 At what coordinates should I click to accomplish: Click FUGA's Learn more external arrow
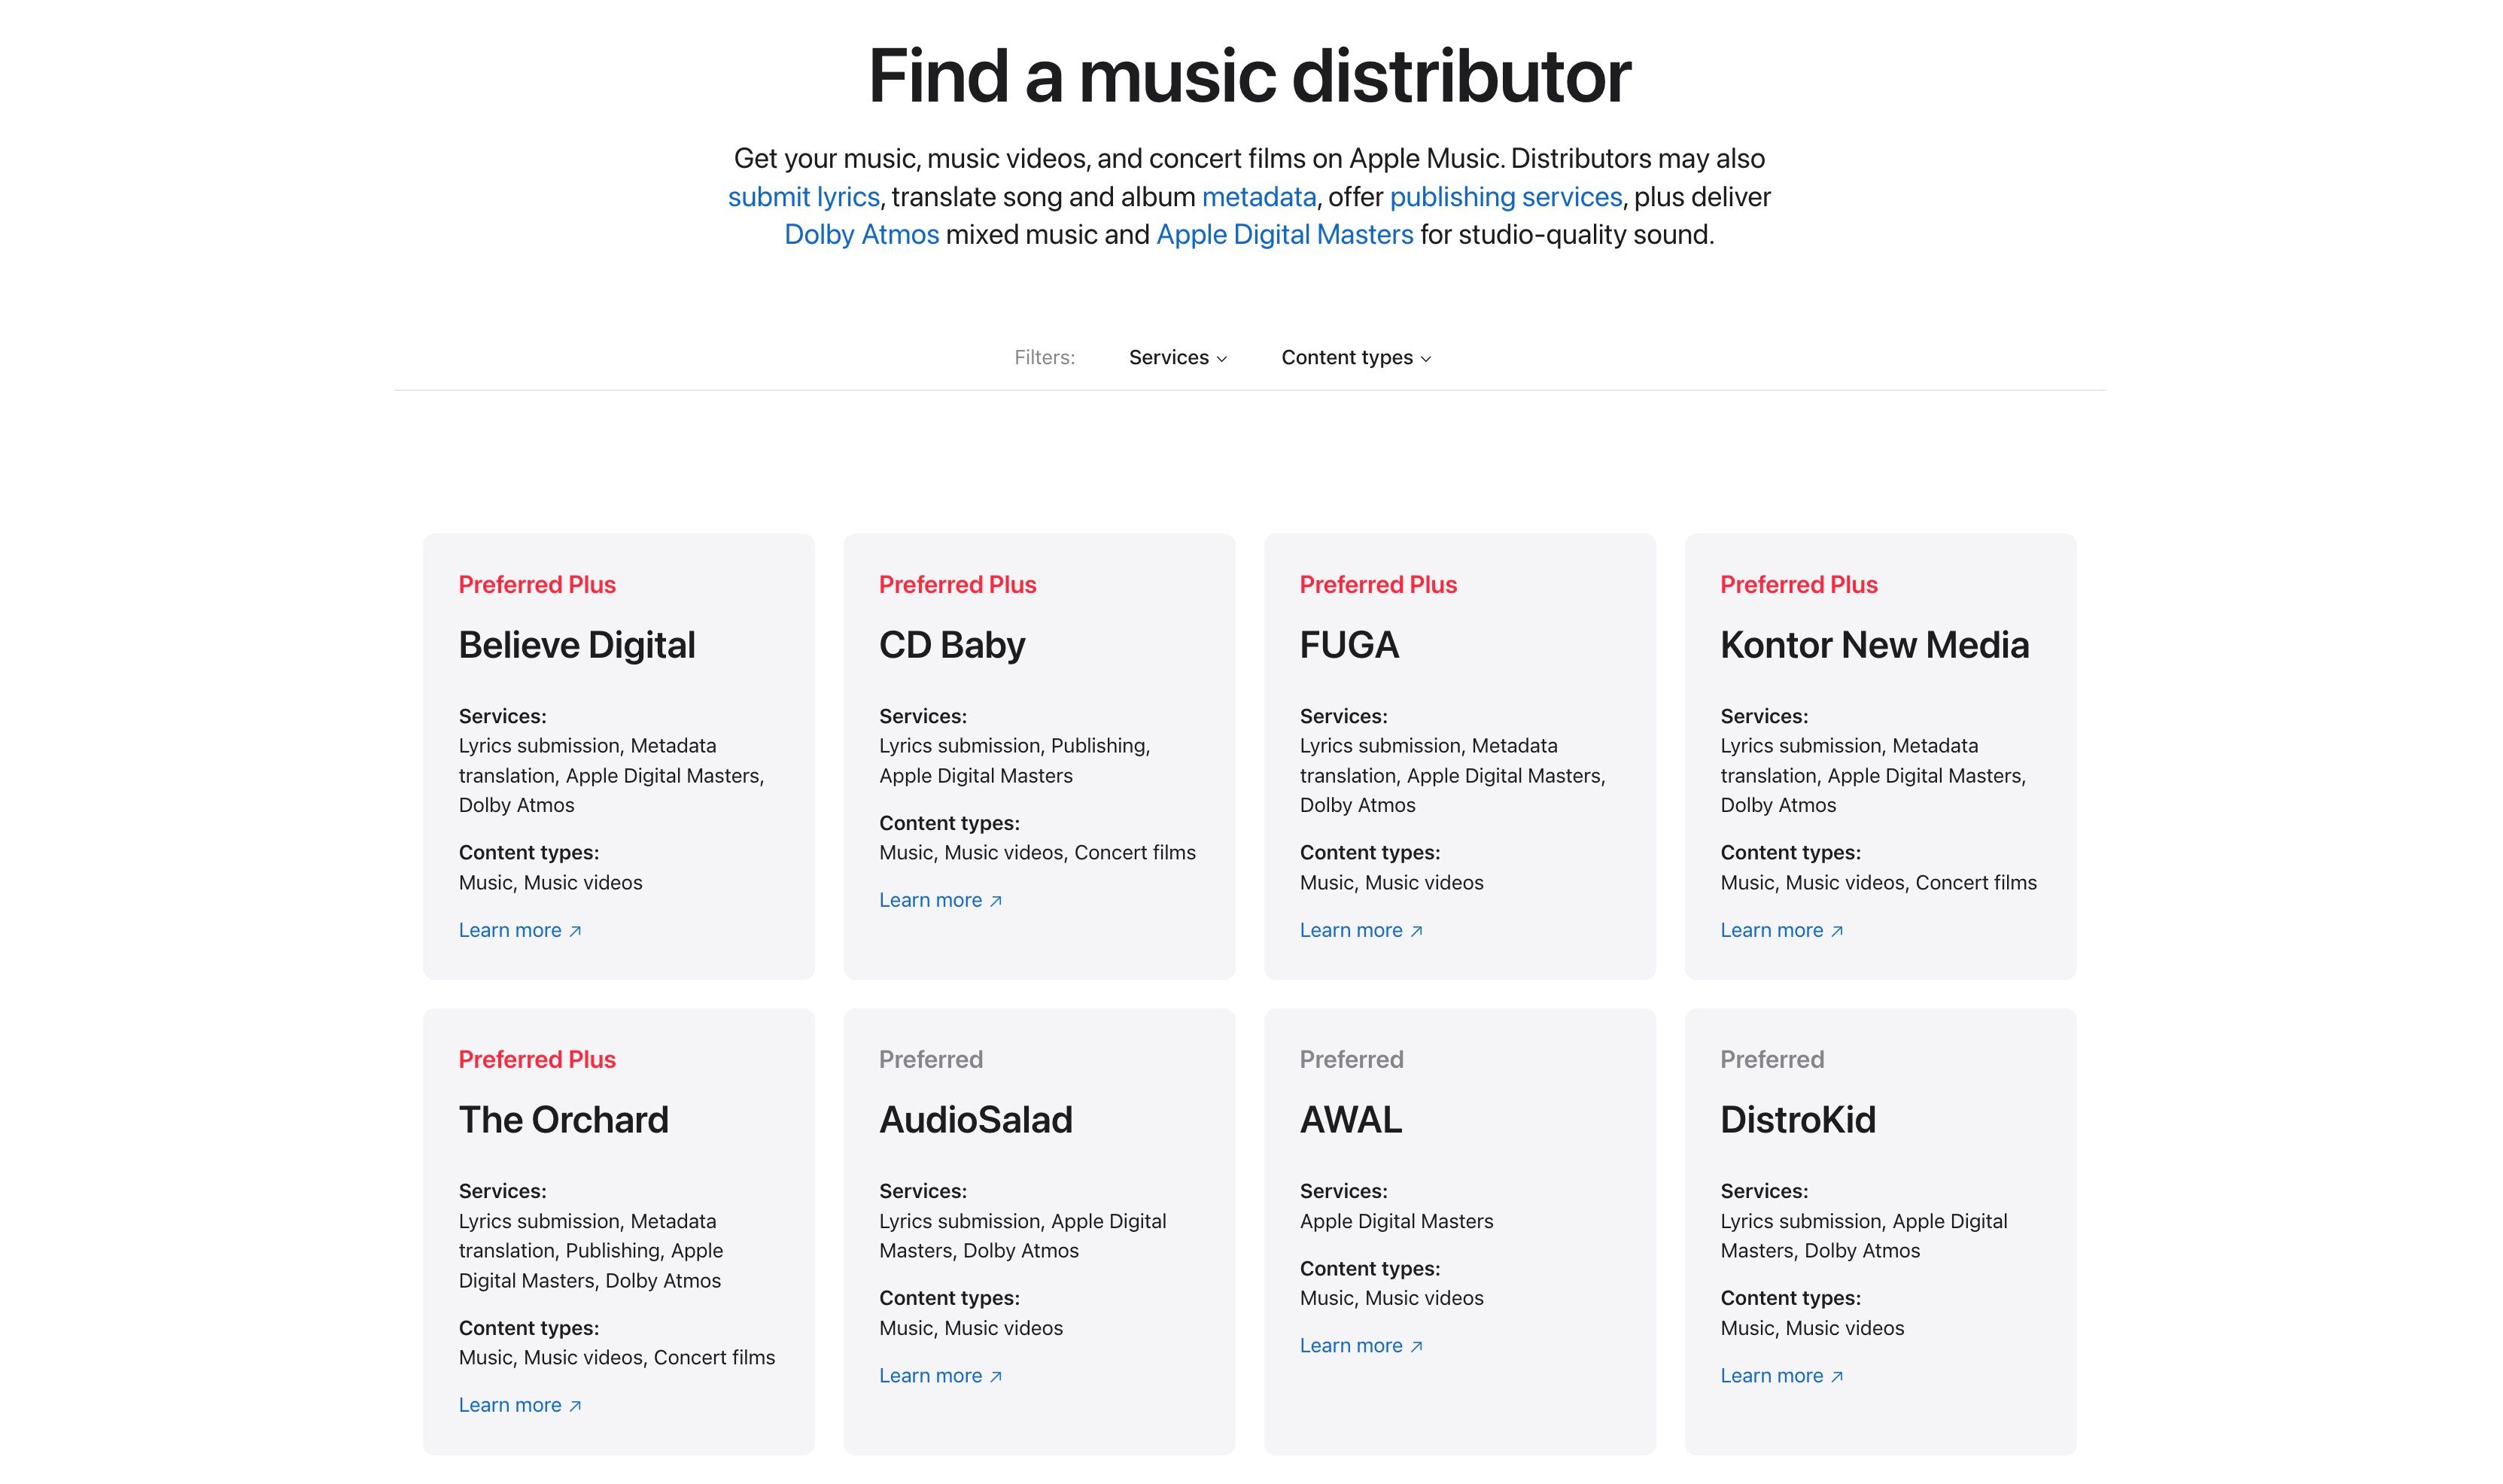coord(1416,932)
